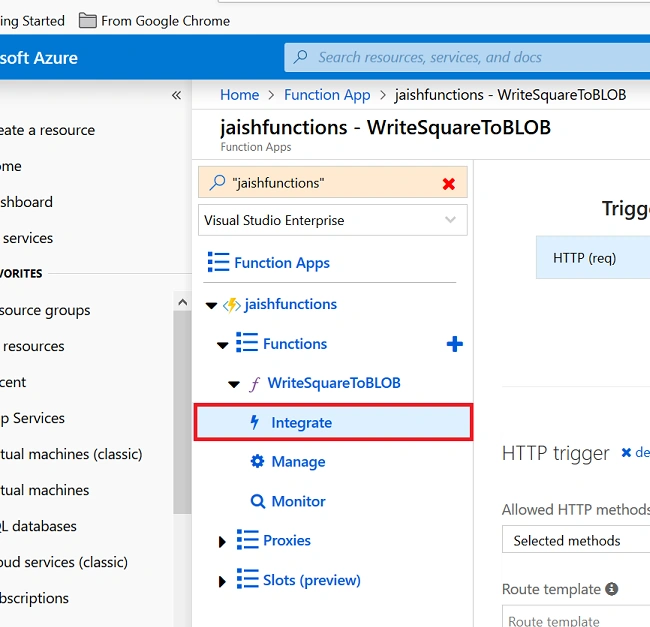
Task: Collapse the Functions tree node
Action: (223, 345)
